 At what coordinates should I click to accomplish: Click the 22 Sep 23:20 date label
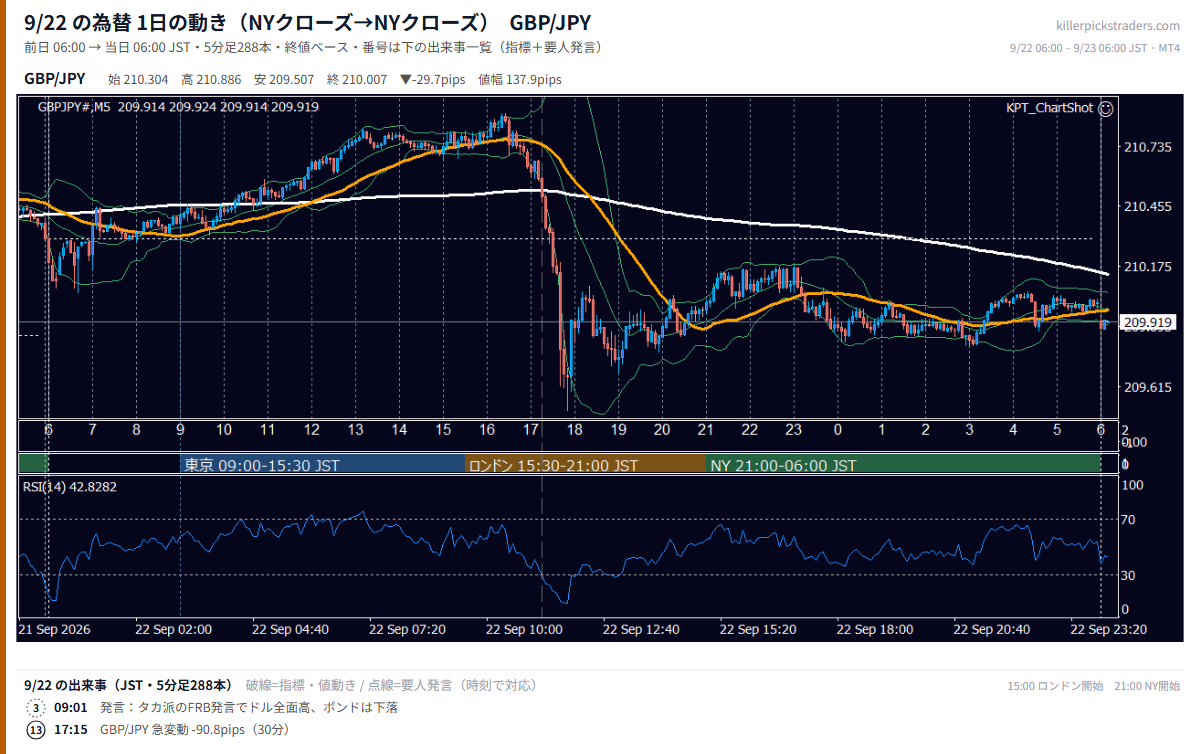(1110, 630)
